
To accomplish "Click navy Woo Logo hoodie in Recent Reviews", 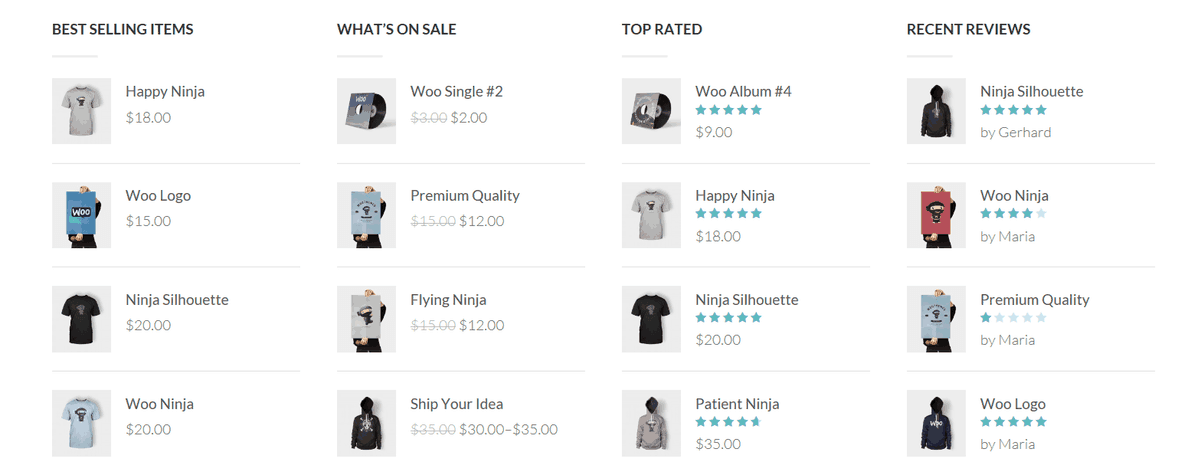I will click(936, 424).
